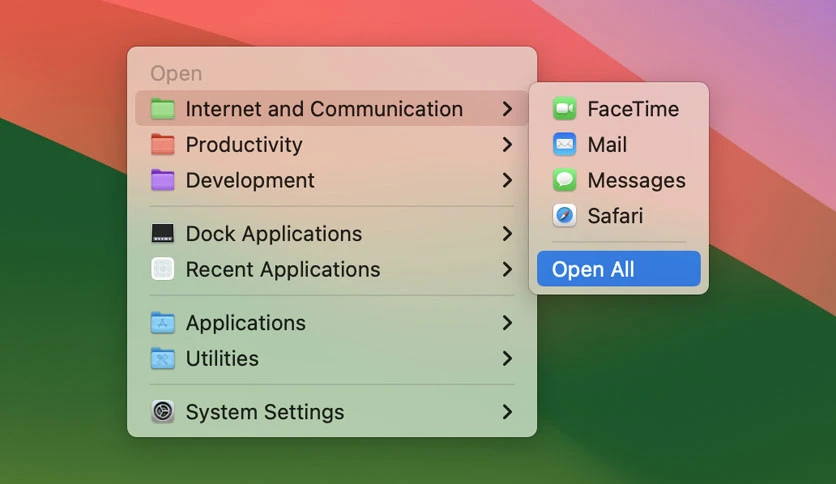Expand the Applications submenu chevron
836x484 pixels.
(507, 322)
